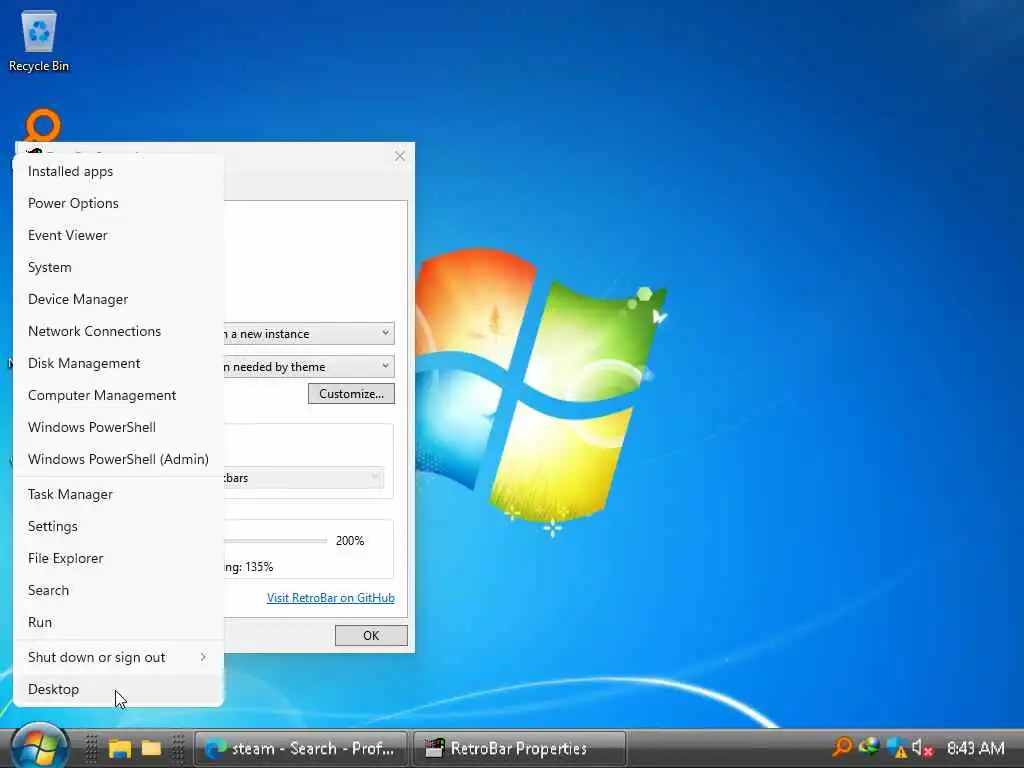Click the taskbar clock showing 8:43 AM
1024x768 pixels.
[x=976, y=748]
